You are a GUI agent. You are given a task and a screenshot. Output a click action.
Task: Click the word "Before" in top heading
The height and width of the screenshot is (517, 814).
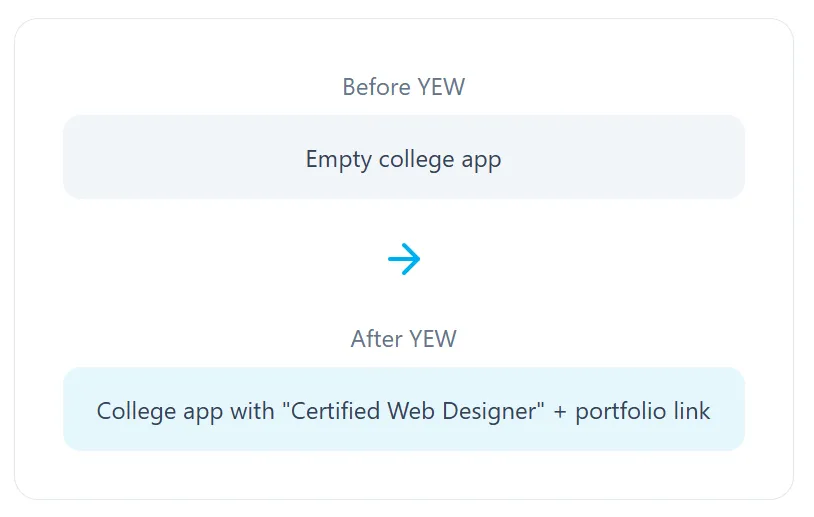pos(376,87)
